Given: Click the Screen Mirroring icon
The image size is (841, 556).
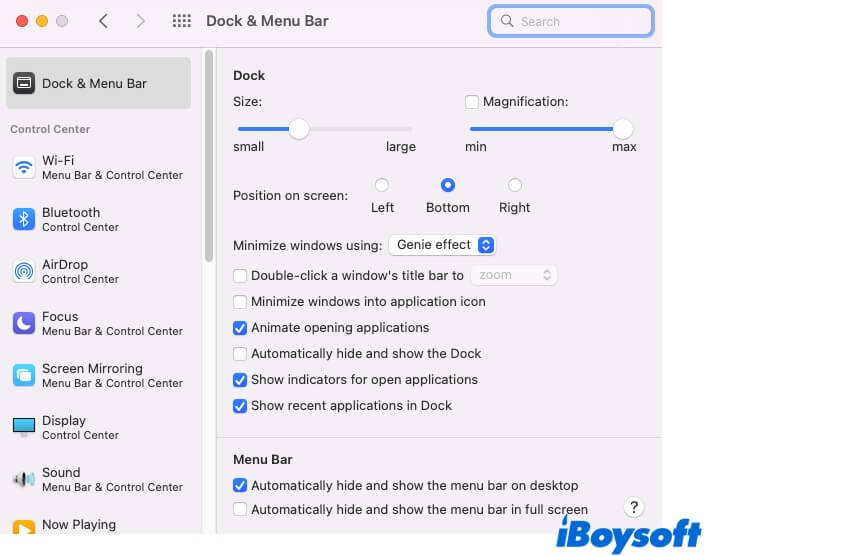Looking at the screenshot, I should click(24, 375).
